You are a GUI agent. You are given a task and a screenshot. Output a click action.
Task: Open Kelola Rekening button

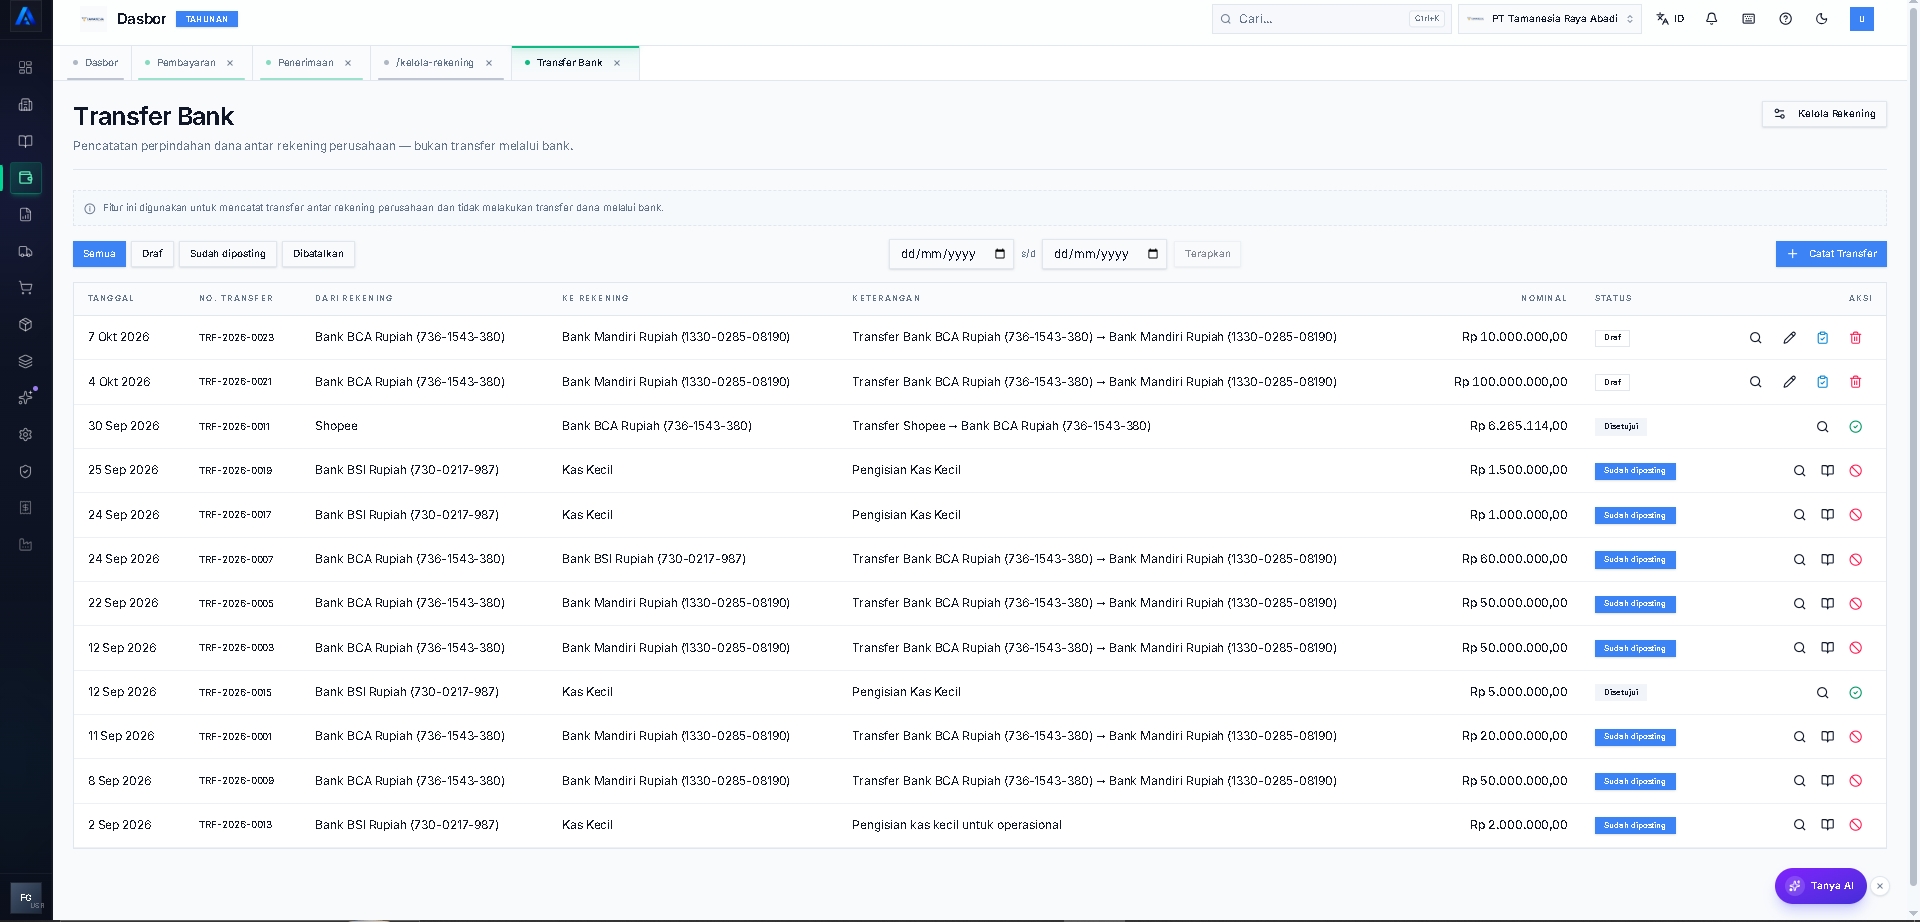[x=1824, y=114]
